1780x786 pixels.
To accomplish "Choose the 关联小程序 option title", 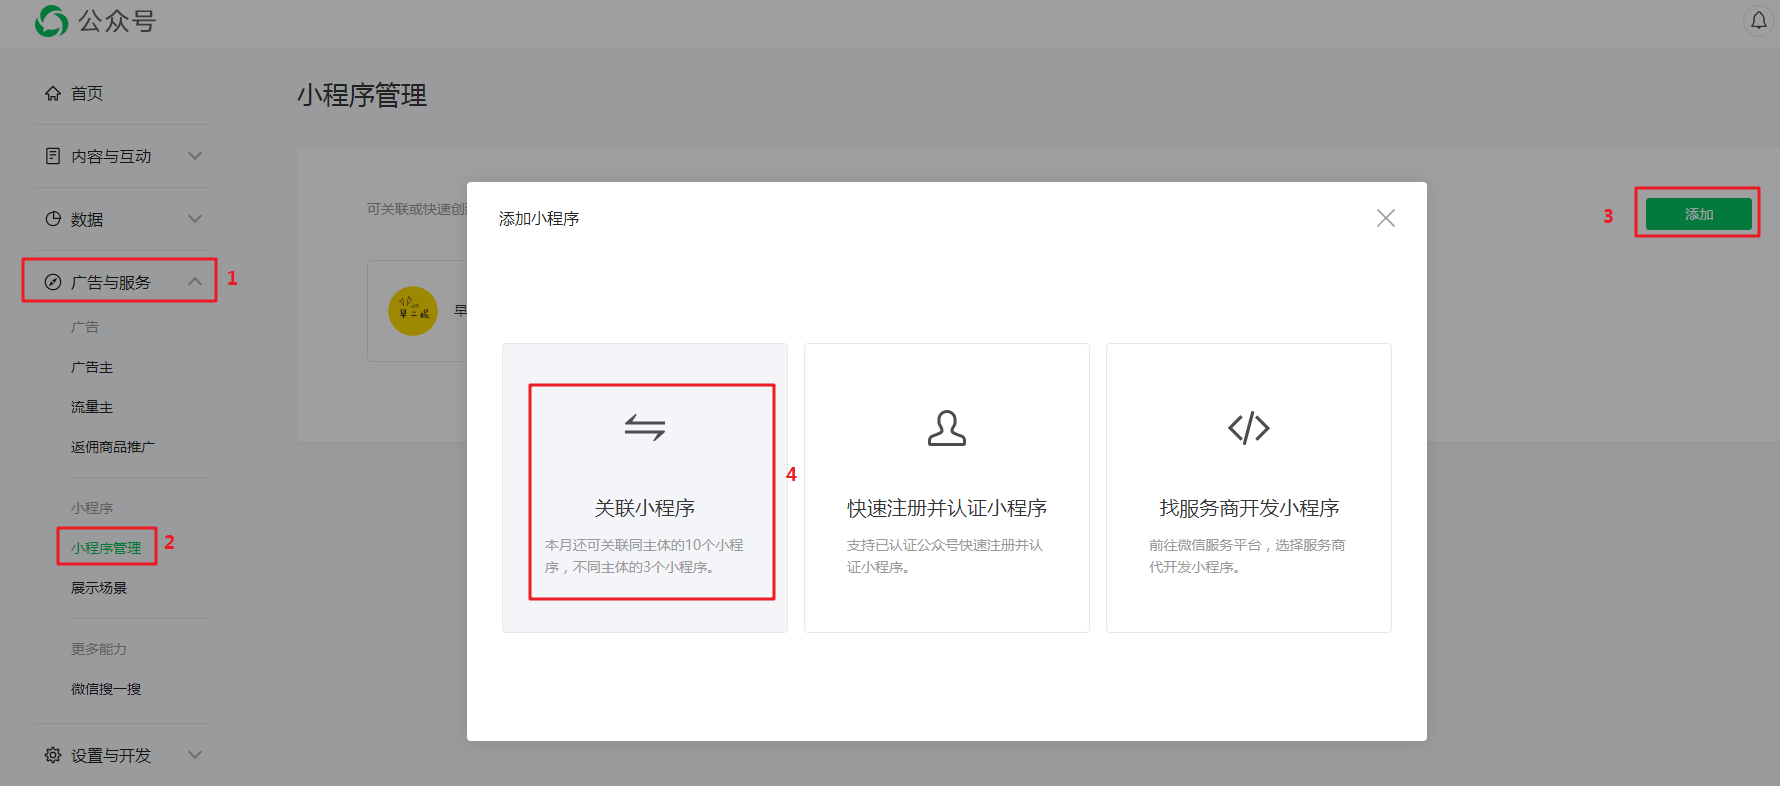I will click(x=645, y=508).
